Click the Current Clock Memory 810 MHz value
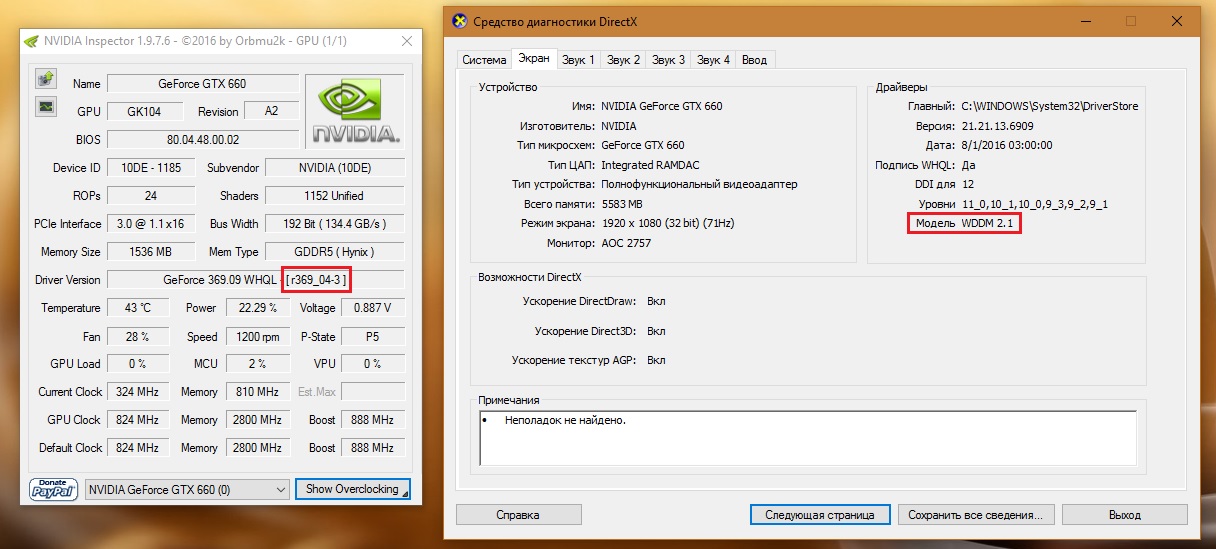This screenshot has height=549, width=1216. click(258, 392)
